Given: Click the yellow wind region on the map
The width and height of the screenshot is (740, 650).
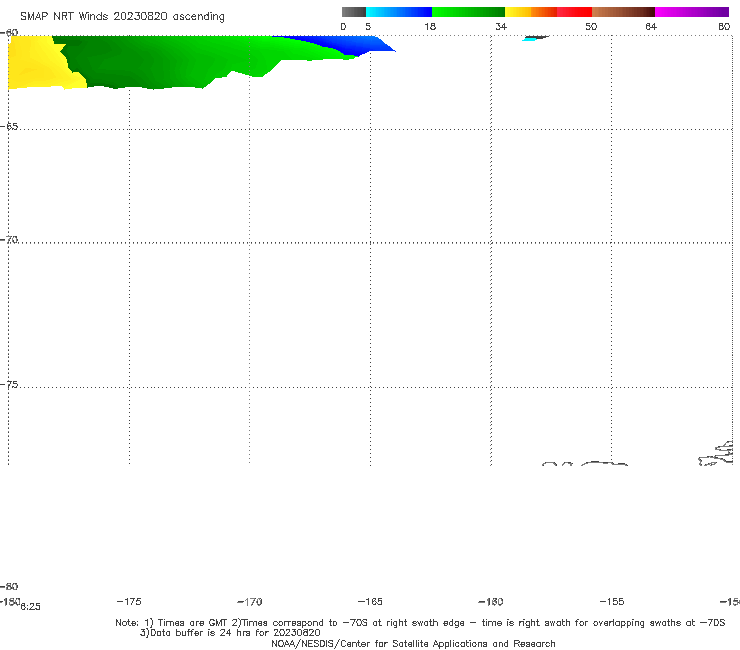Looking at the screenshot, I should click(x=38, y=64).
